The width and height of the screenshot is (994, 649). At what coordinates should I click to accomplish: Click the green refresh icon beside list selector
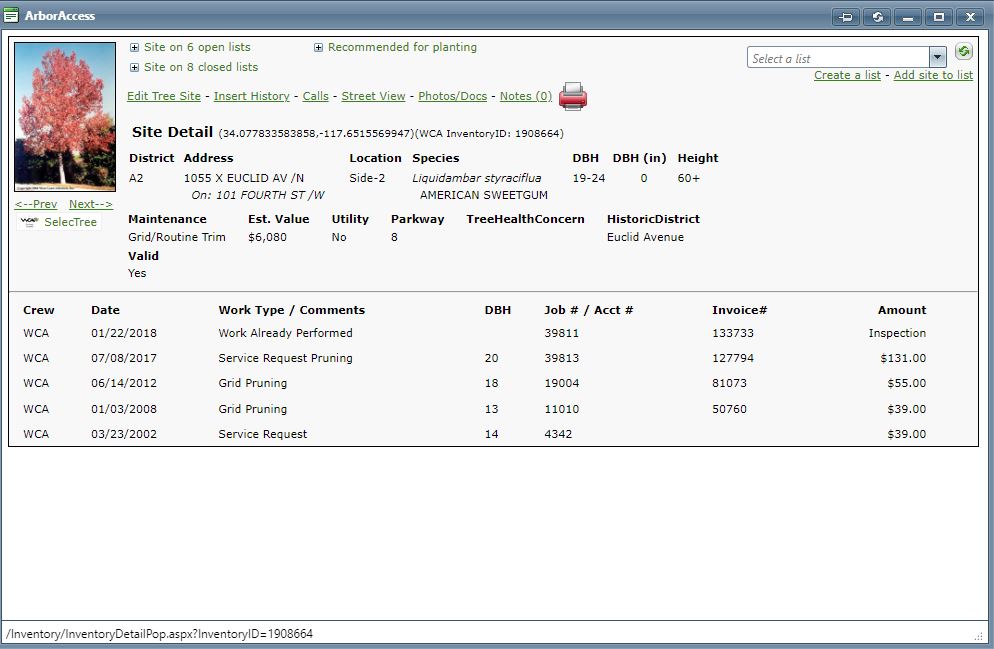(964, 51)
